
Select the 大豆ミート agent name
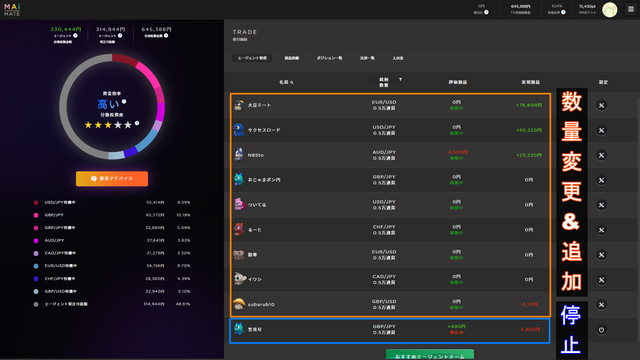(x=259, y=105)
